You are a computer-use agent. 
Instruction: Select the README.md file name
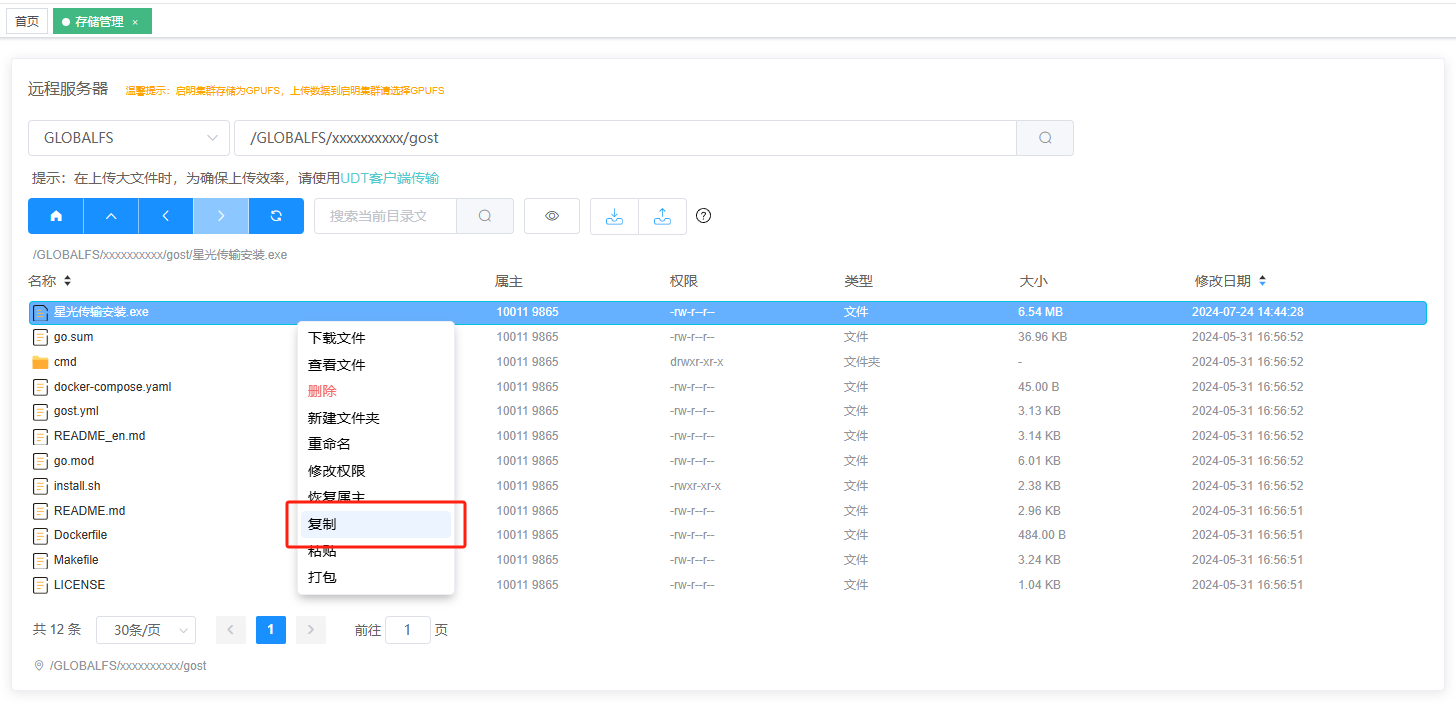pyautogui.click(x=89, y=511)
